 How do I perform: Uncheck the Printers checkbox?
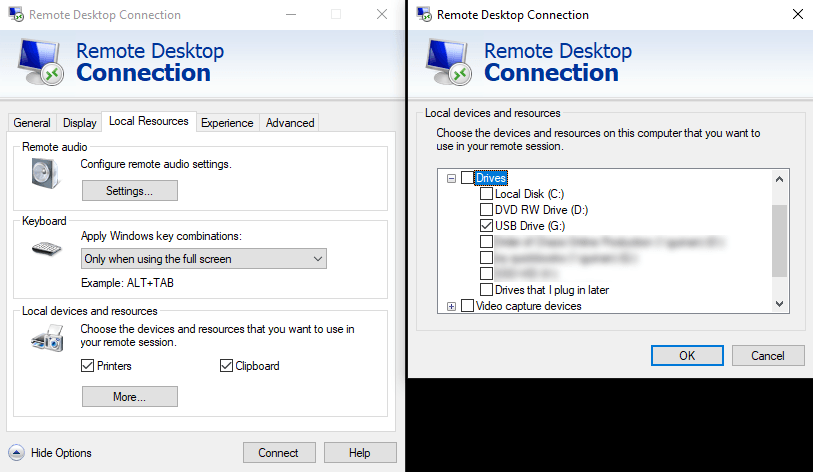(87, 366)
